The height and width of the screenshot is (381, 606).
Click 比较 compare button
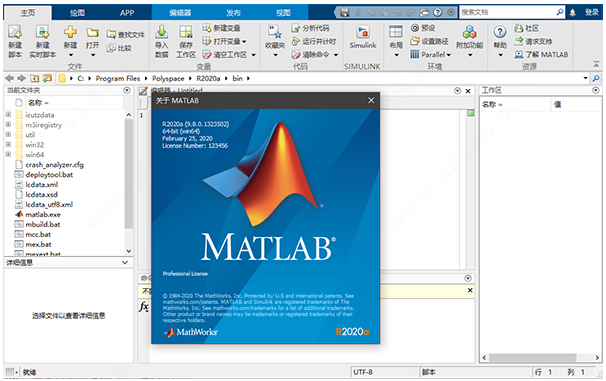click(x=119, y=48)
